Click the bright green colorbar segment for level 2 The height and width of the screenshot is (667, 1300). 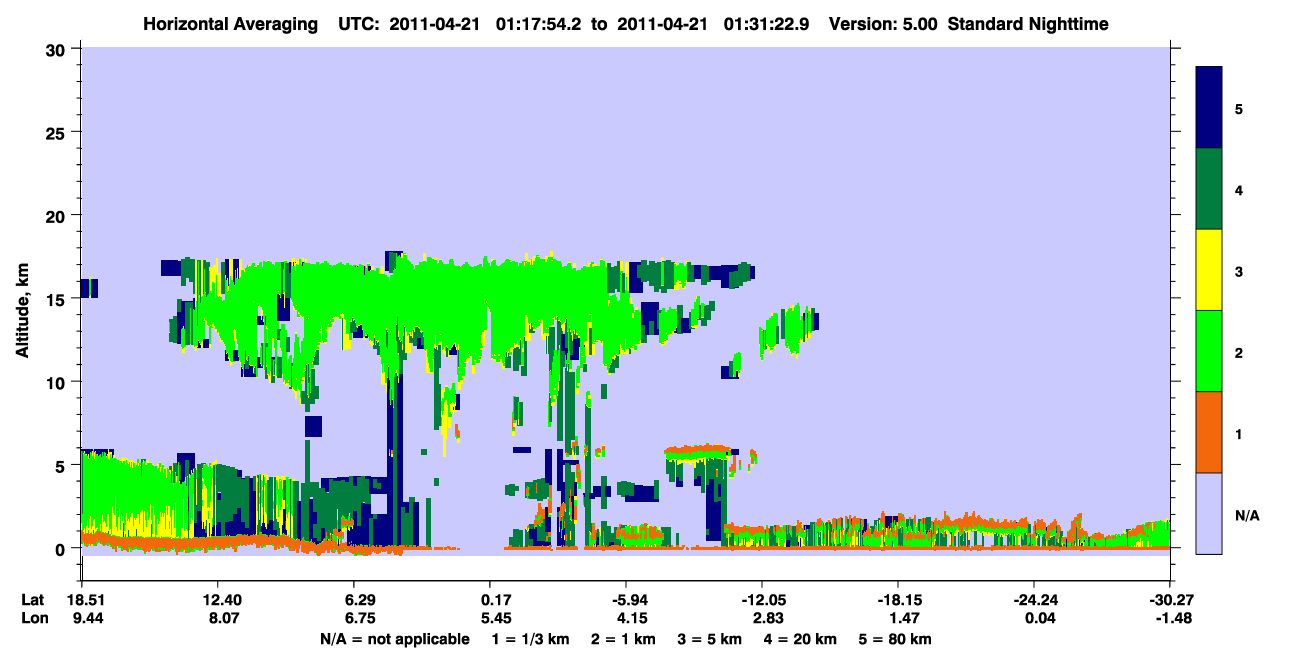1209,351
